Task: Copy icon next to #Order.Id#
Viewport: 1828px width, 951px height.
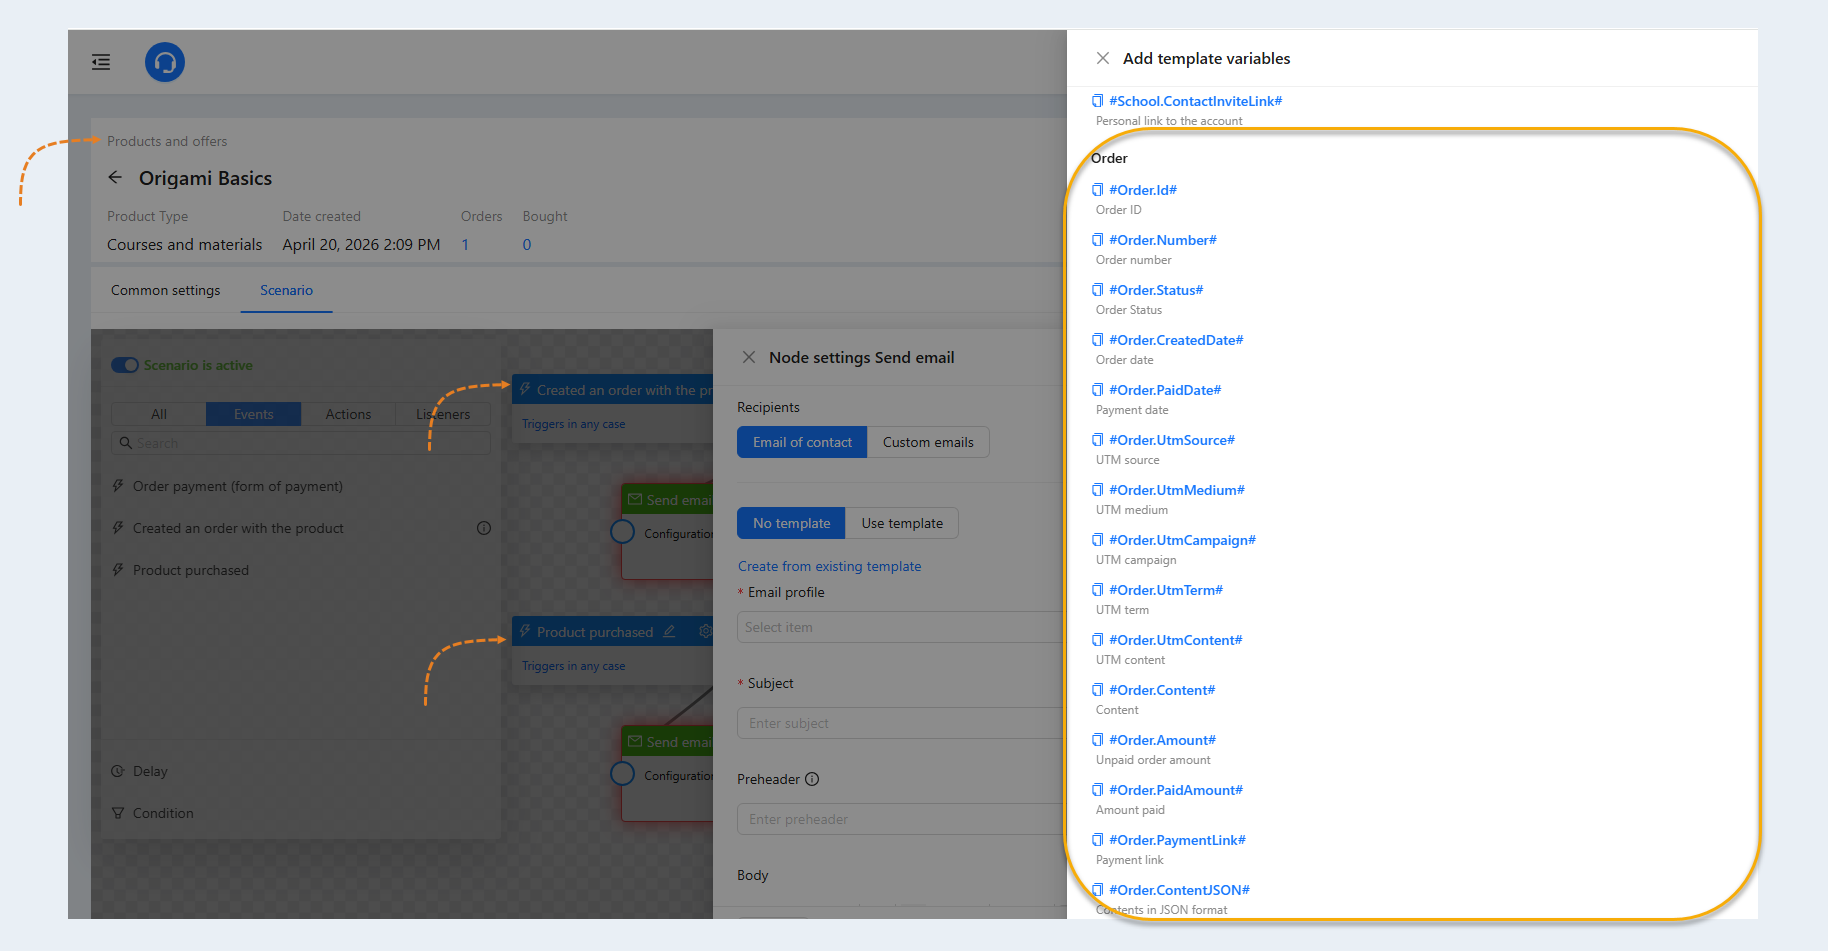Action: [1098, 190]
